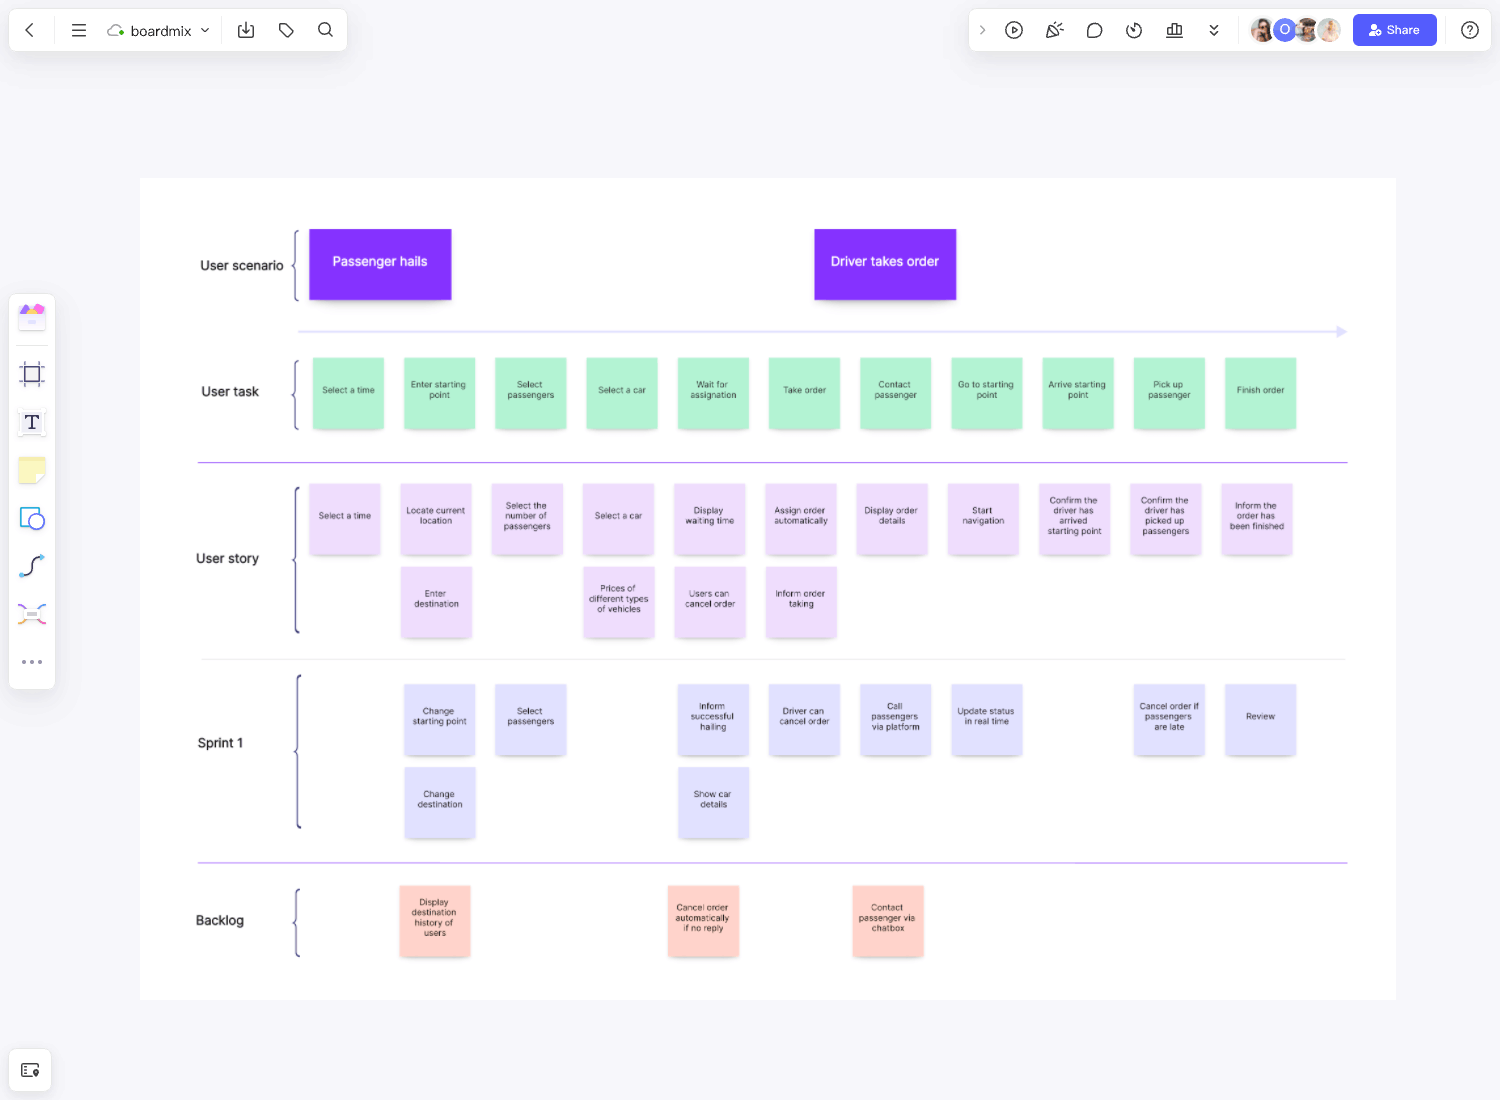Open the search panel
Screen dimensions: 1500x1100
325,30
